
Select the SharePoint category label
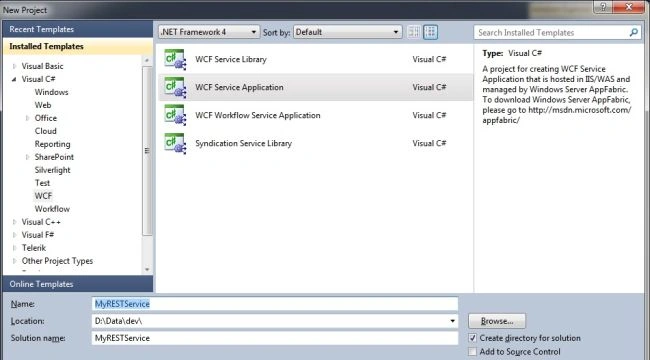click(54, 157)
